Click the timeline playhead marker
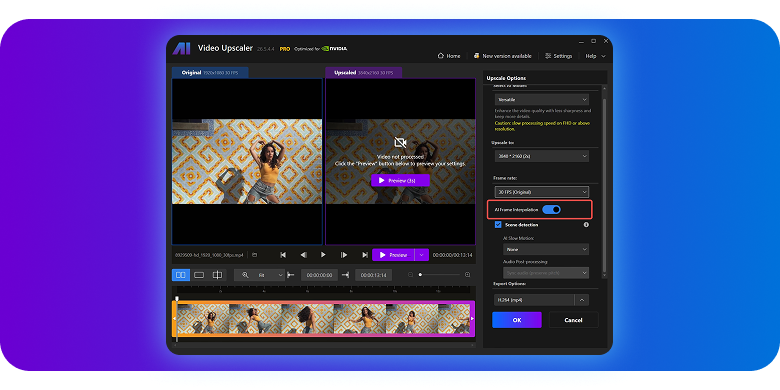This screenshot has width=780, height=390. [177, 299]
